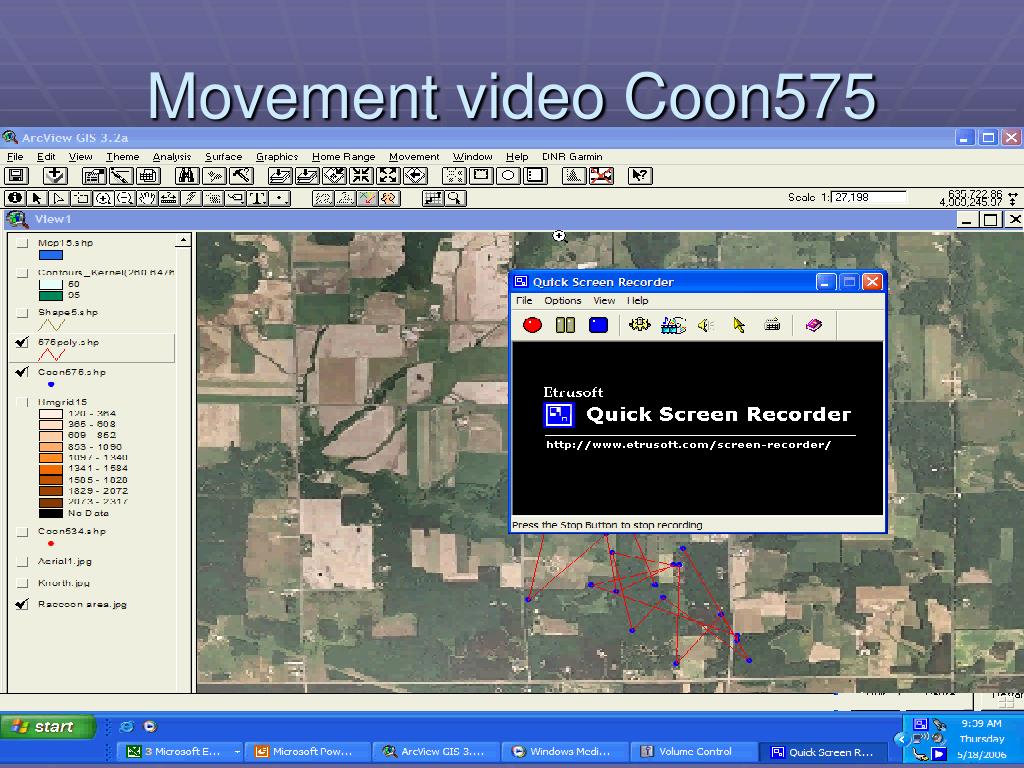Click the Zoom Out outward-arrows icon
The width and height of the screenshot is (1024, 768).
tap(388, 176)
